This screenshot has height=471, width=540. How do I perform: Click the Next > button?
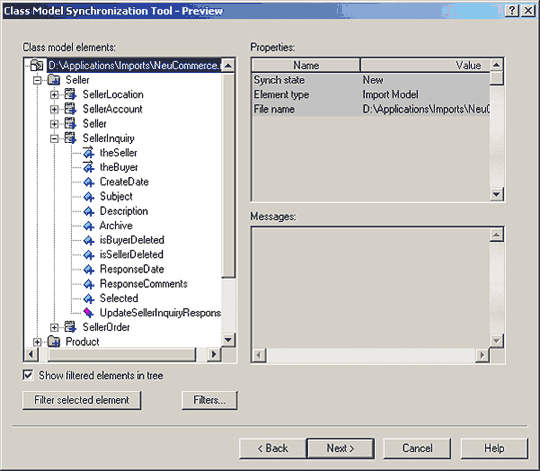point(340,448)
